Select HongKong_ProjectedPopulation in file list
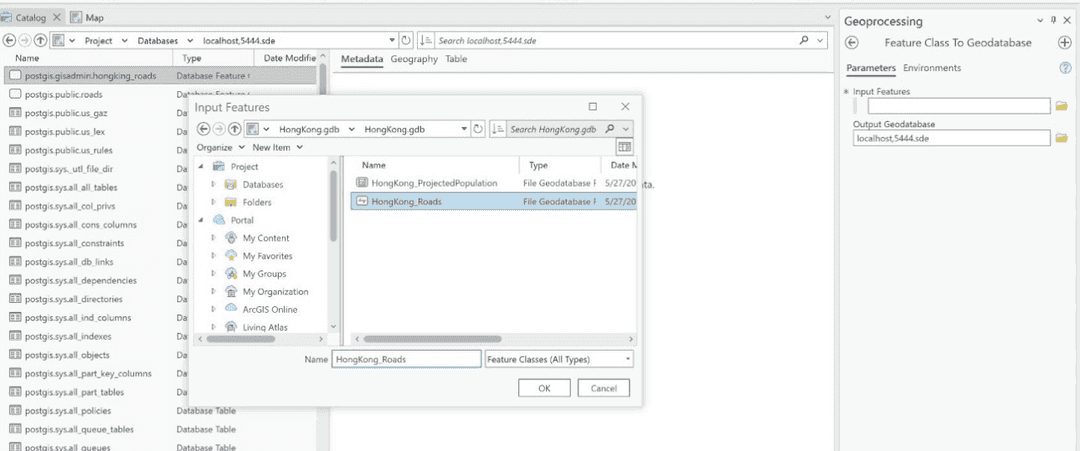 tap(433, 183)
